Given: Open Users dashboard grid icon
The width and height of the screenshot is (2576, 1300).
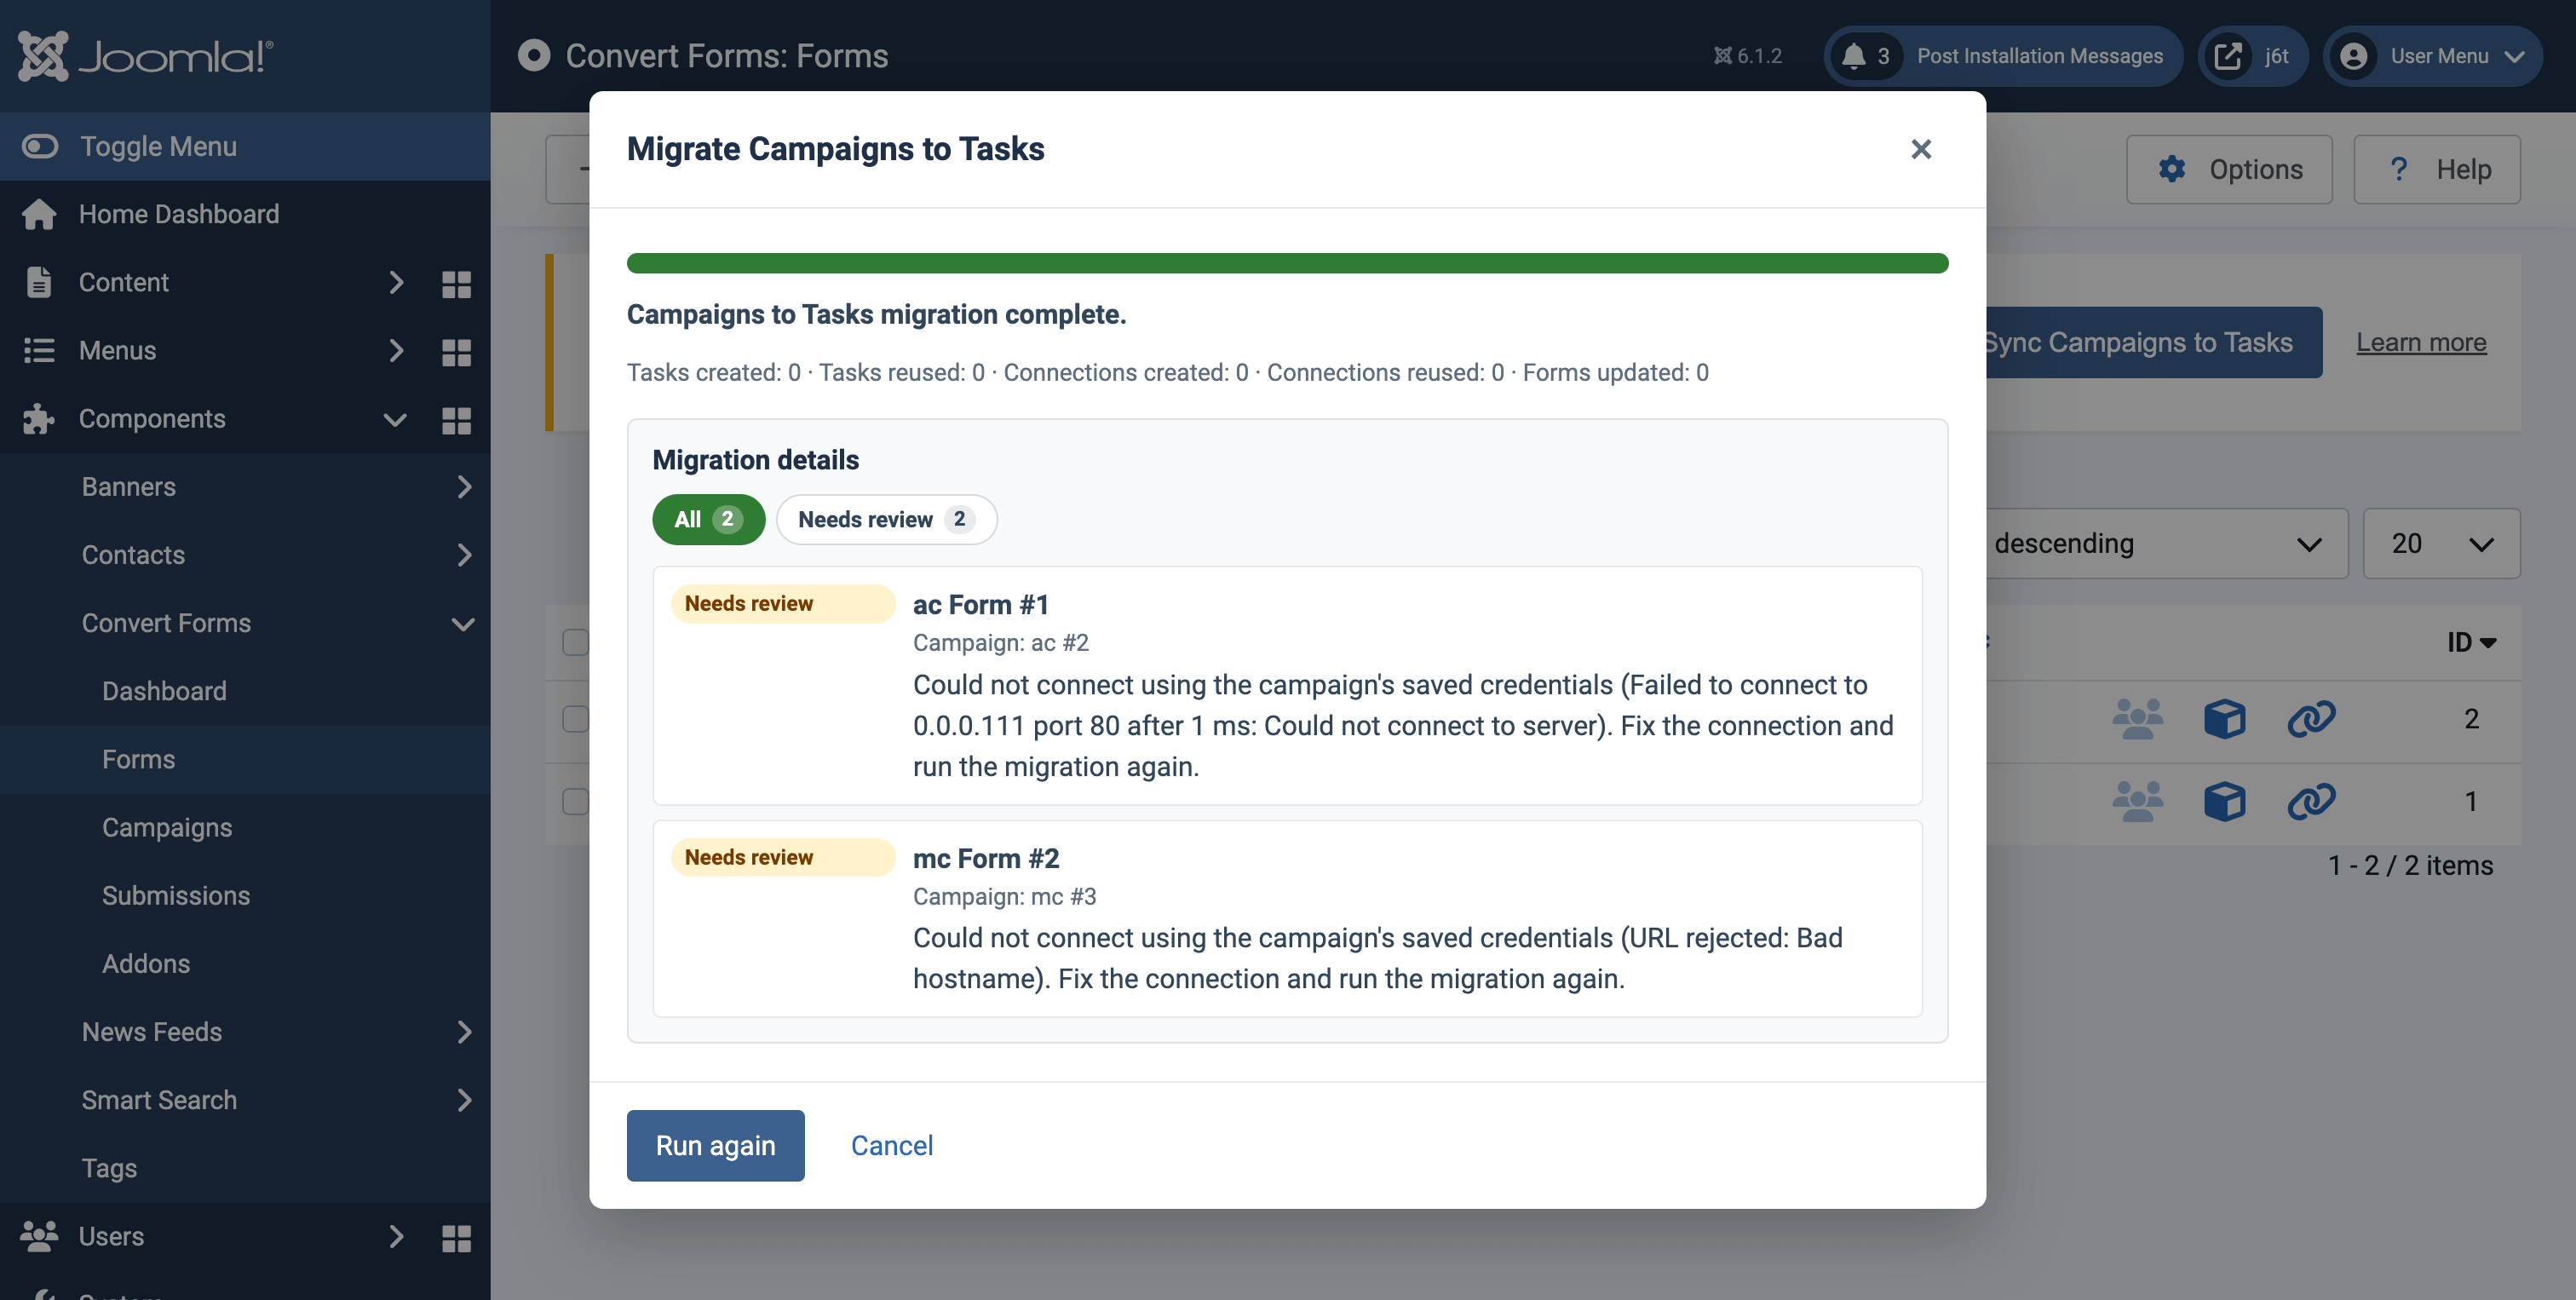Looking at the screenshot, I should (x=456, y=1238).
